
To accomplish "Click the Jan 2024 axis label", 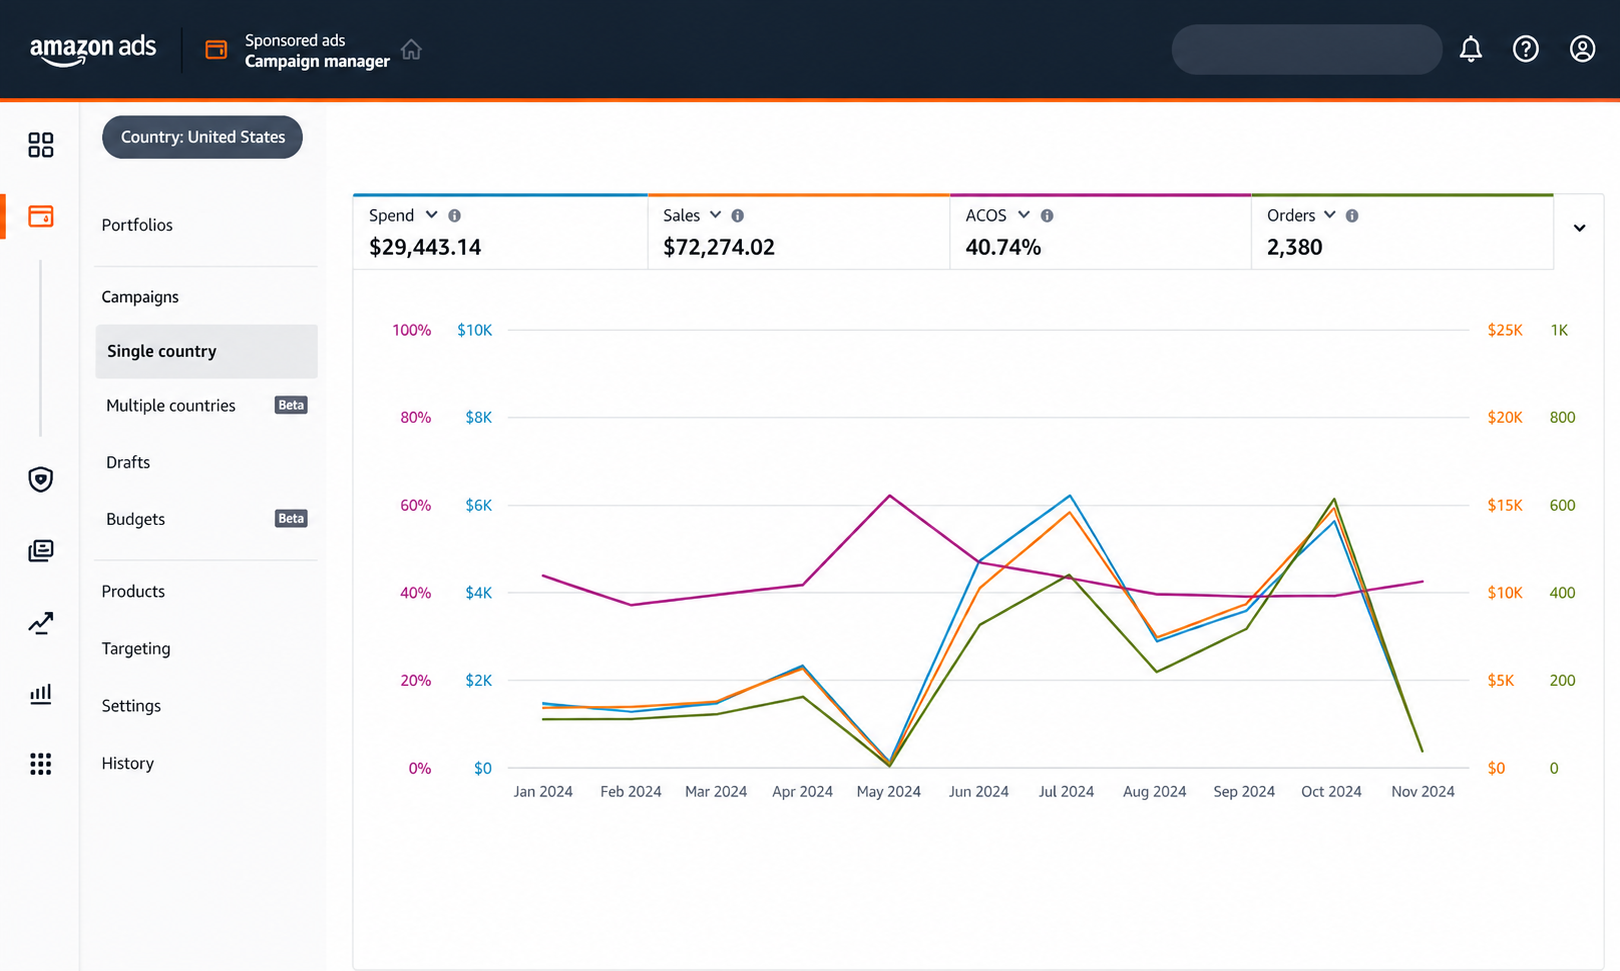I will click(x=543, y=791).
